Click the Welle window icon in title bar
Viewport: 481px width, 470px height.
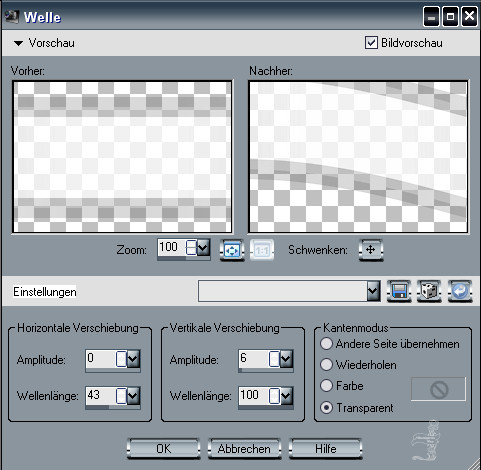tap(12, 17)
